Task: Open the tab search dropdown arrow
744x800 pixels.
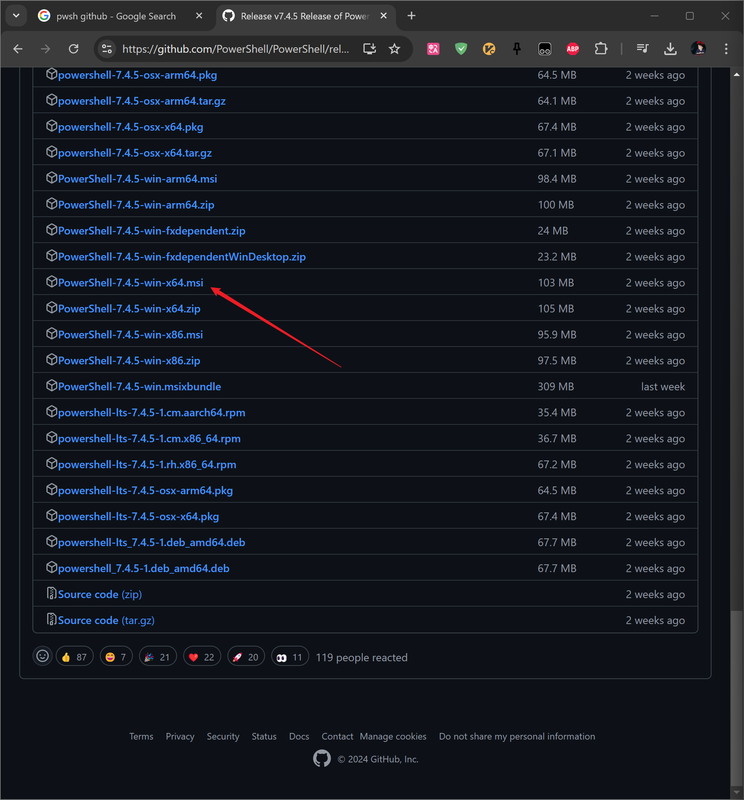Action: coord(16,16)
